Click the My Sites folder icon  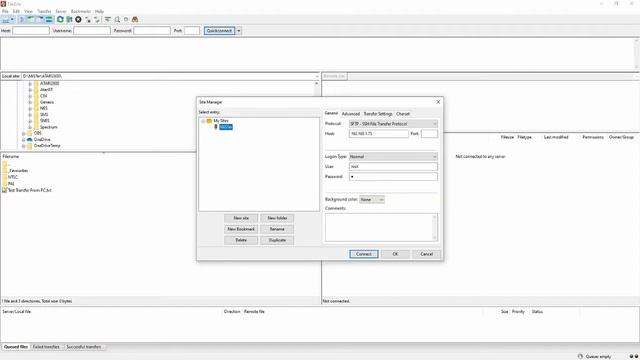[209, 121]
